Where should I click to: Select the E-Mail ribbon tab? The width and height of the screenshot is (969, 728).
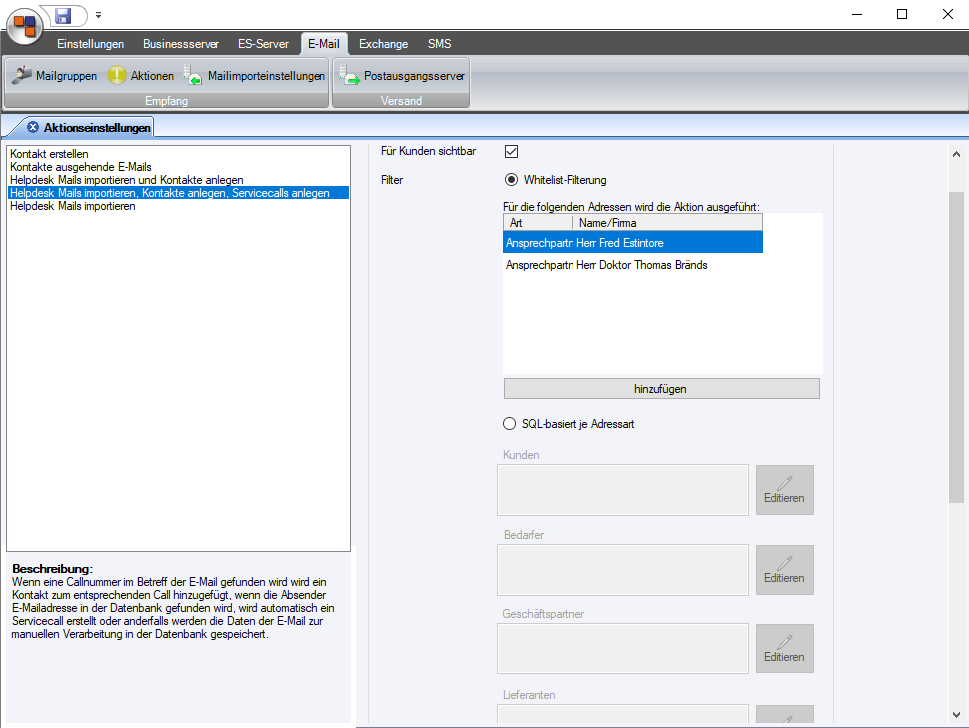click(x=324, y=44)
